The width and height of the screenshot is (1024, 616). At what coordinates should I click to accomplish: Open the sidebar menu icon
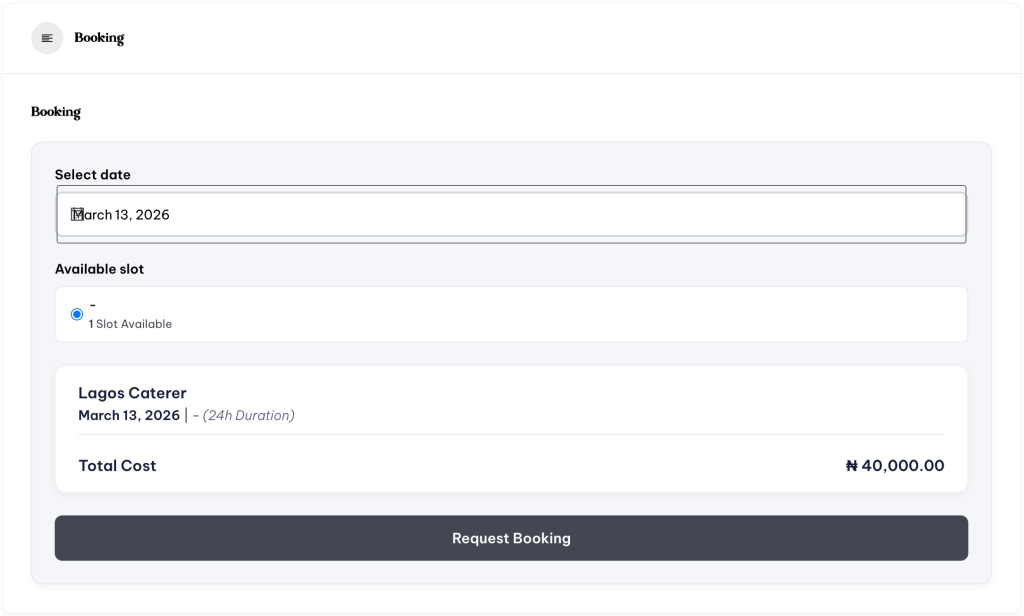pos(47,38)
